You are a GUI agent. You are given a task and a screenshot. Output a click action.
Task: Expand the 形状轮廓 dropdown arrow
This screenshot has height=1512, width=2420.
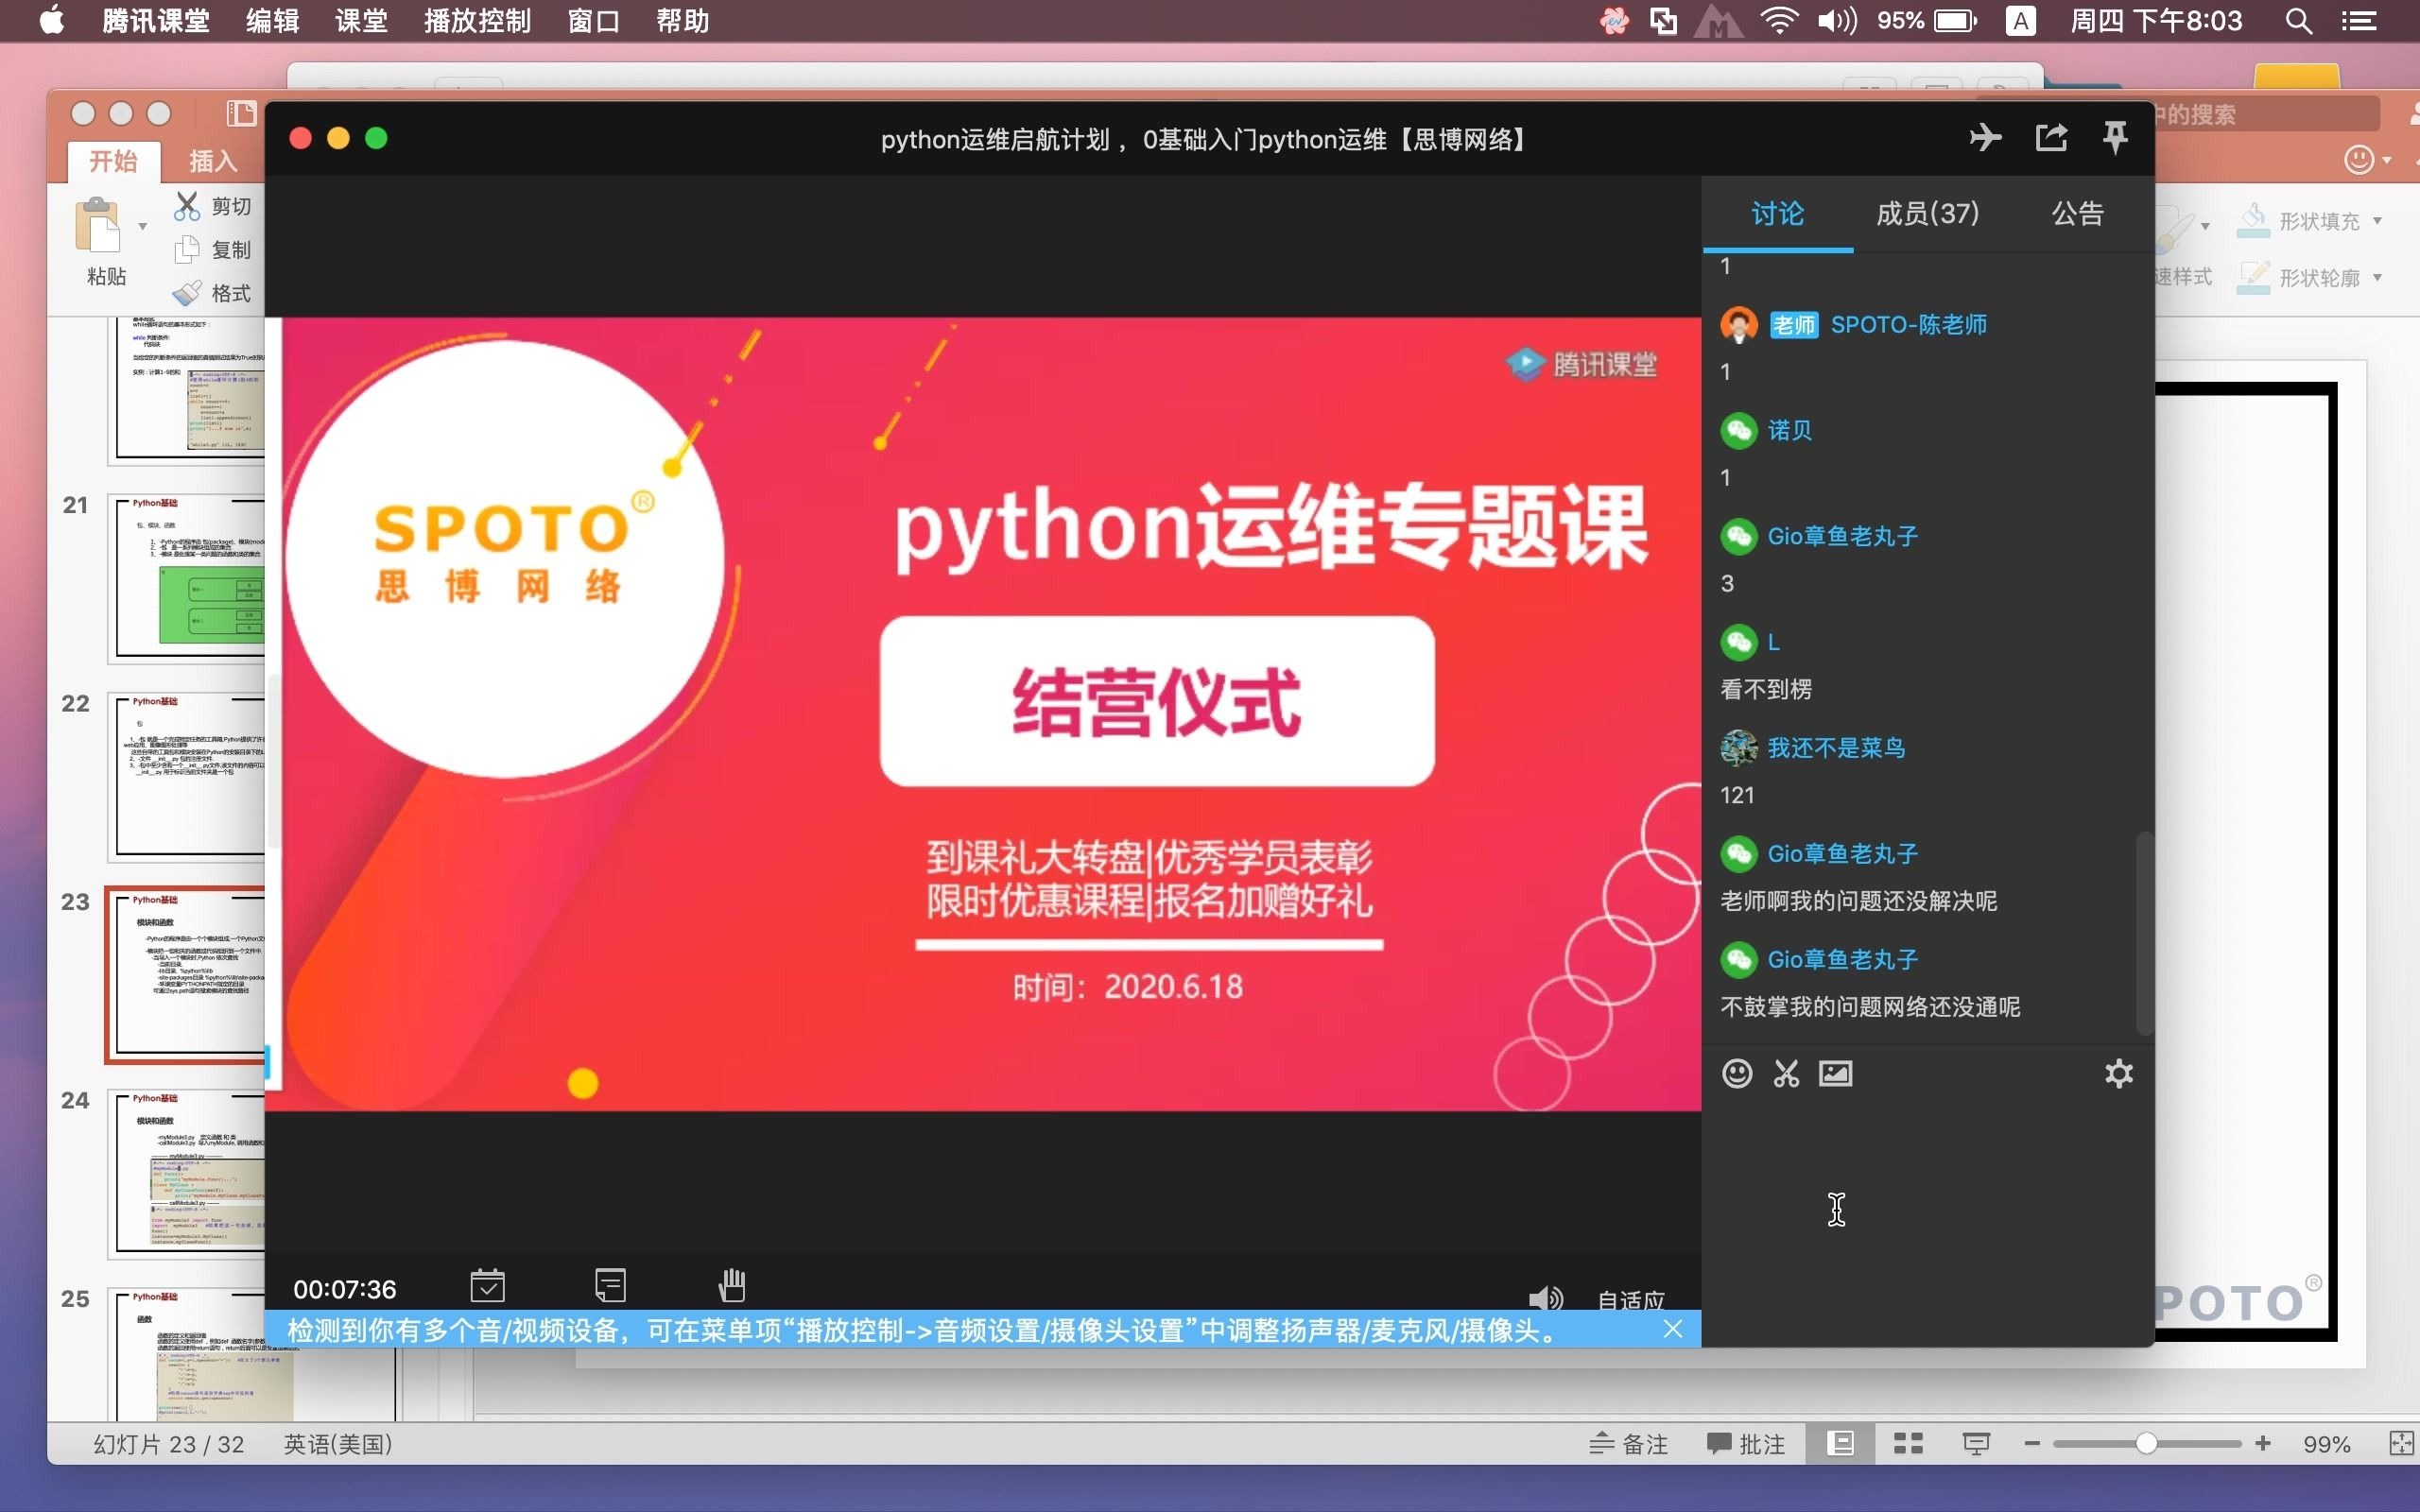pos(2377,277)
